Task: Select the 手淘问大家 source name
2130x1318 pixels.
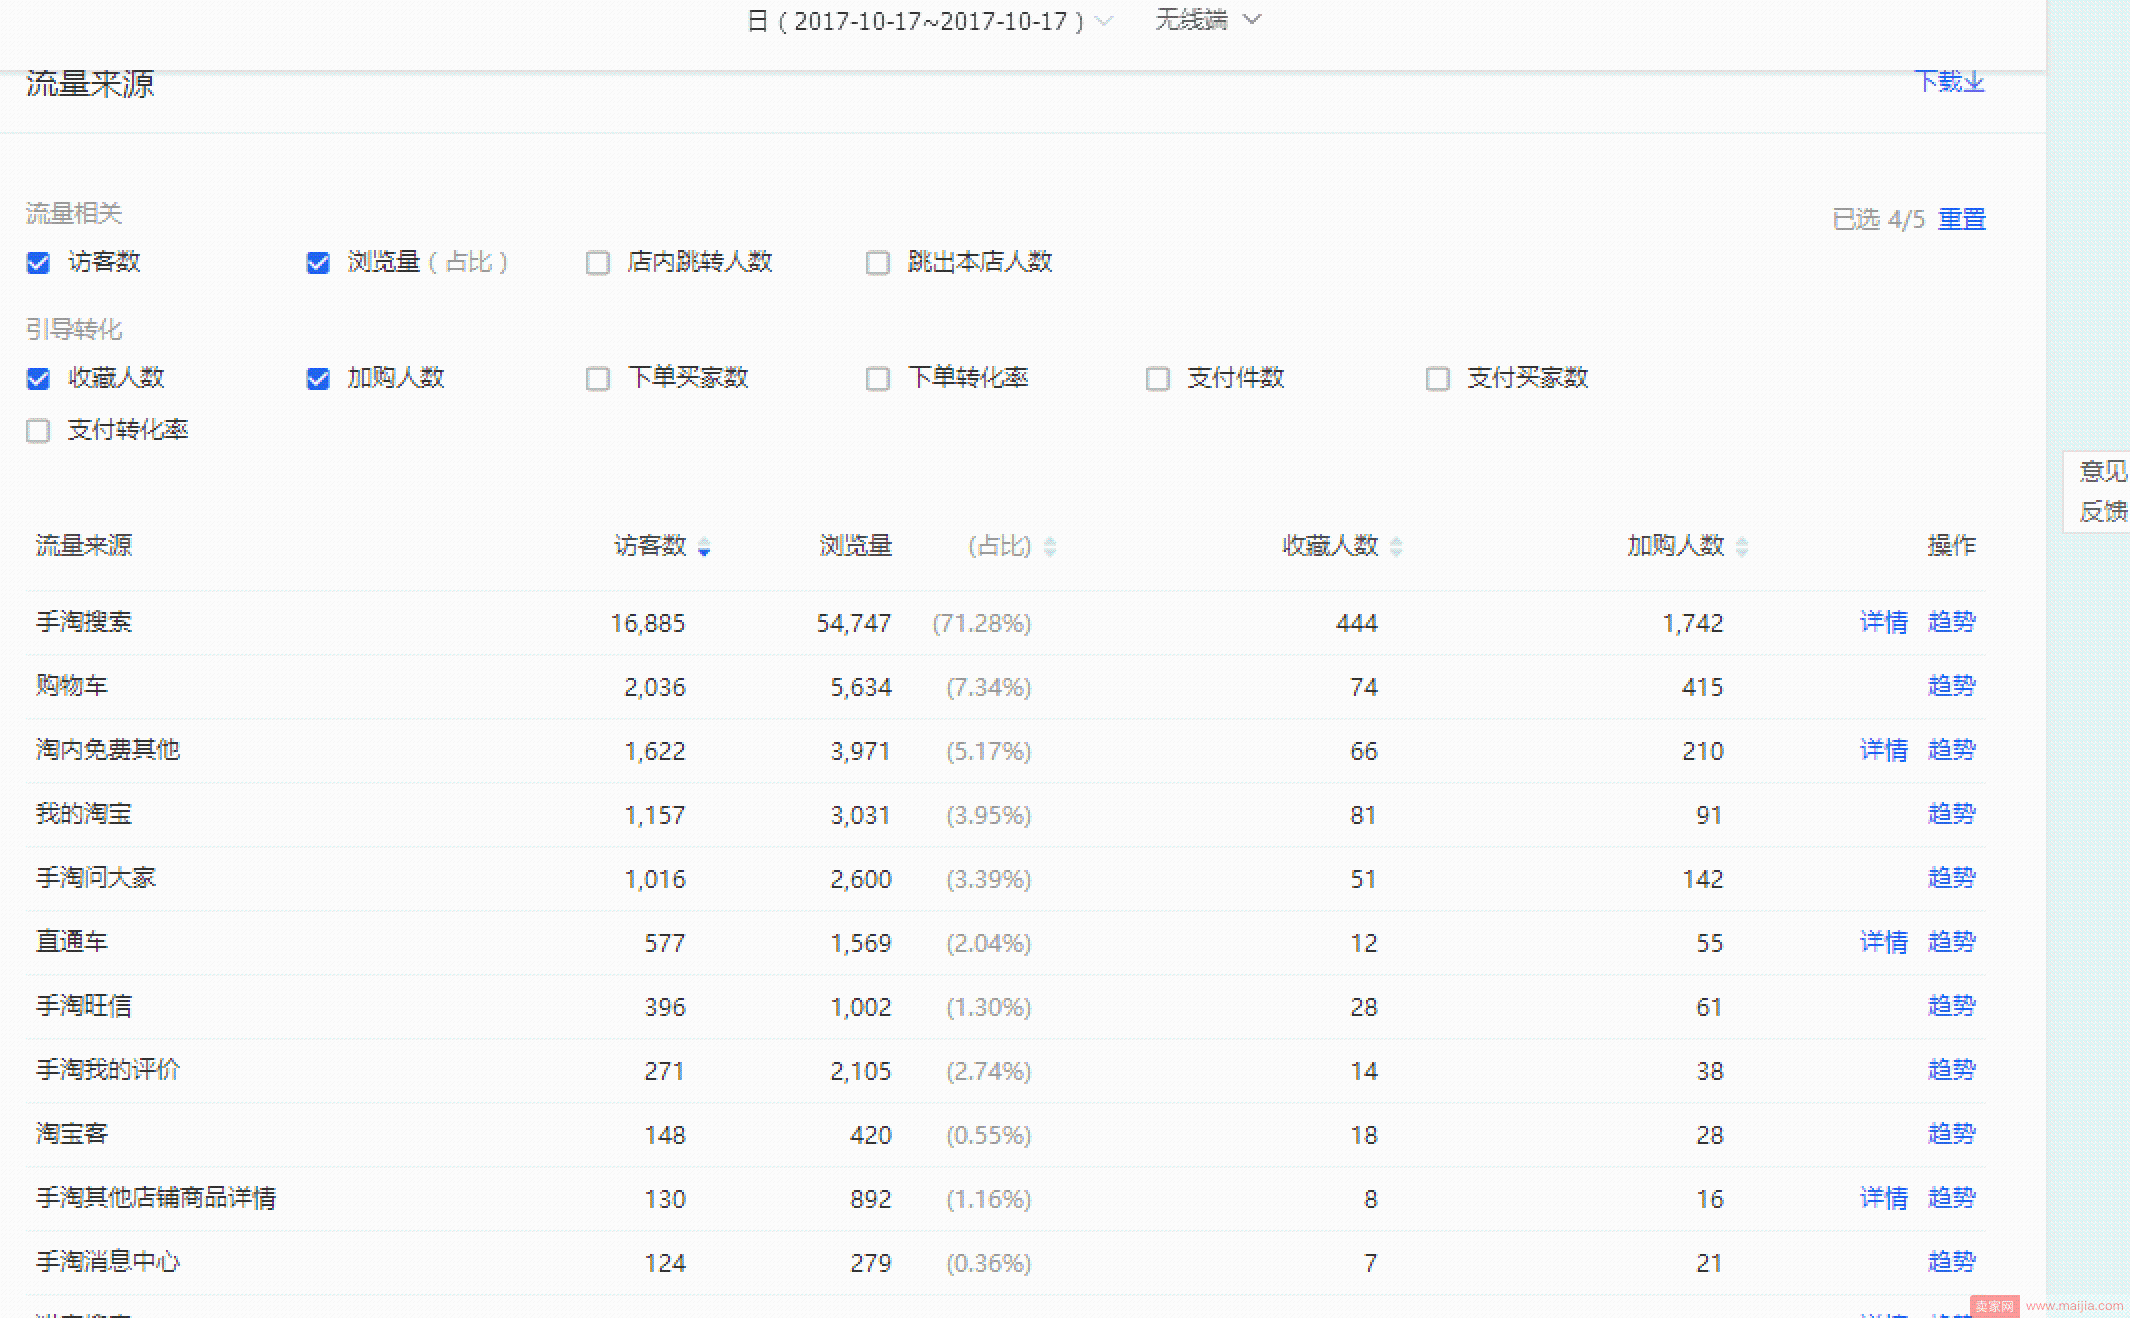Action: tap(96, 878)
